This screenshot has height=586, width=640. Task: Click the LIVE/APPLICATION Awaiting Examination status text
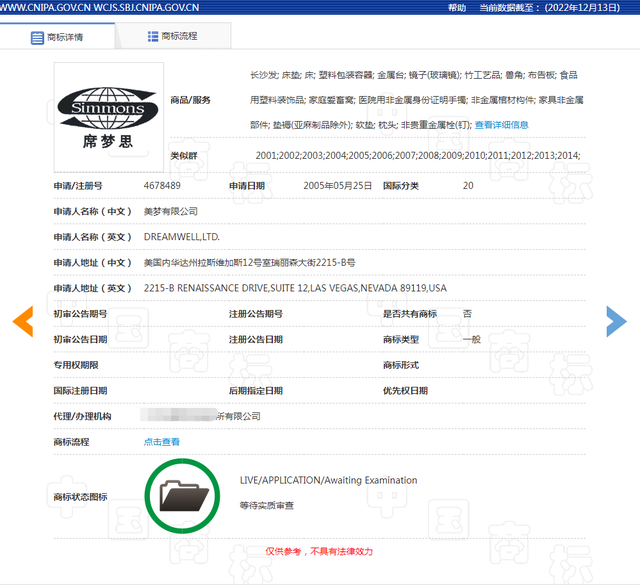point(328,480)
